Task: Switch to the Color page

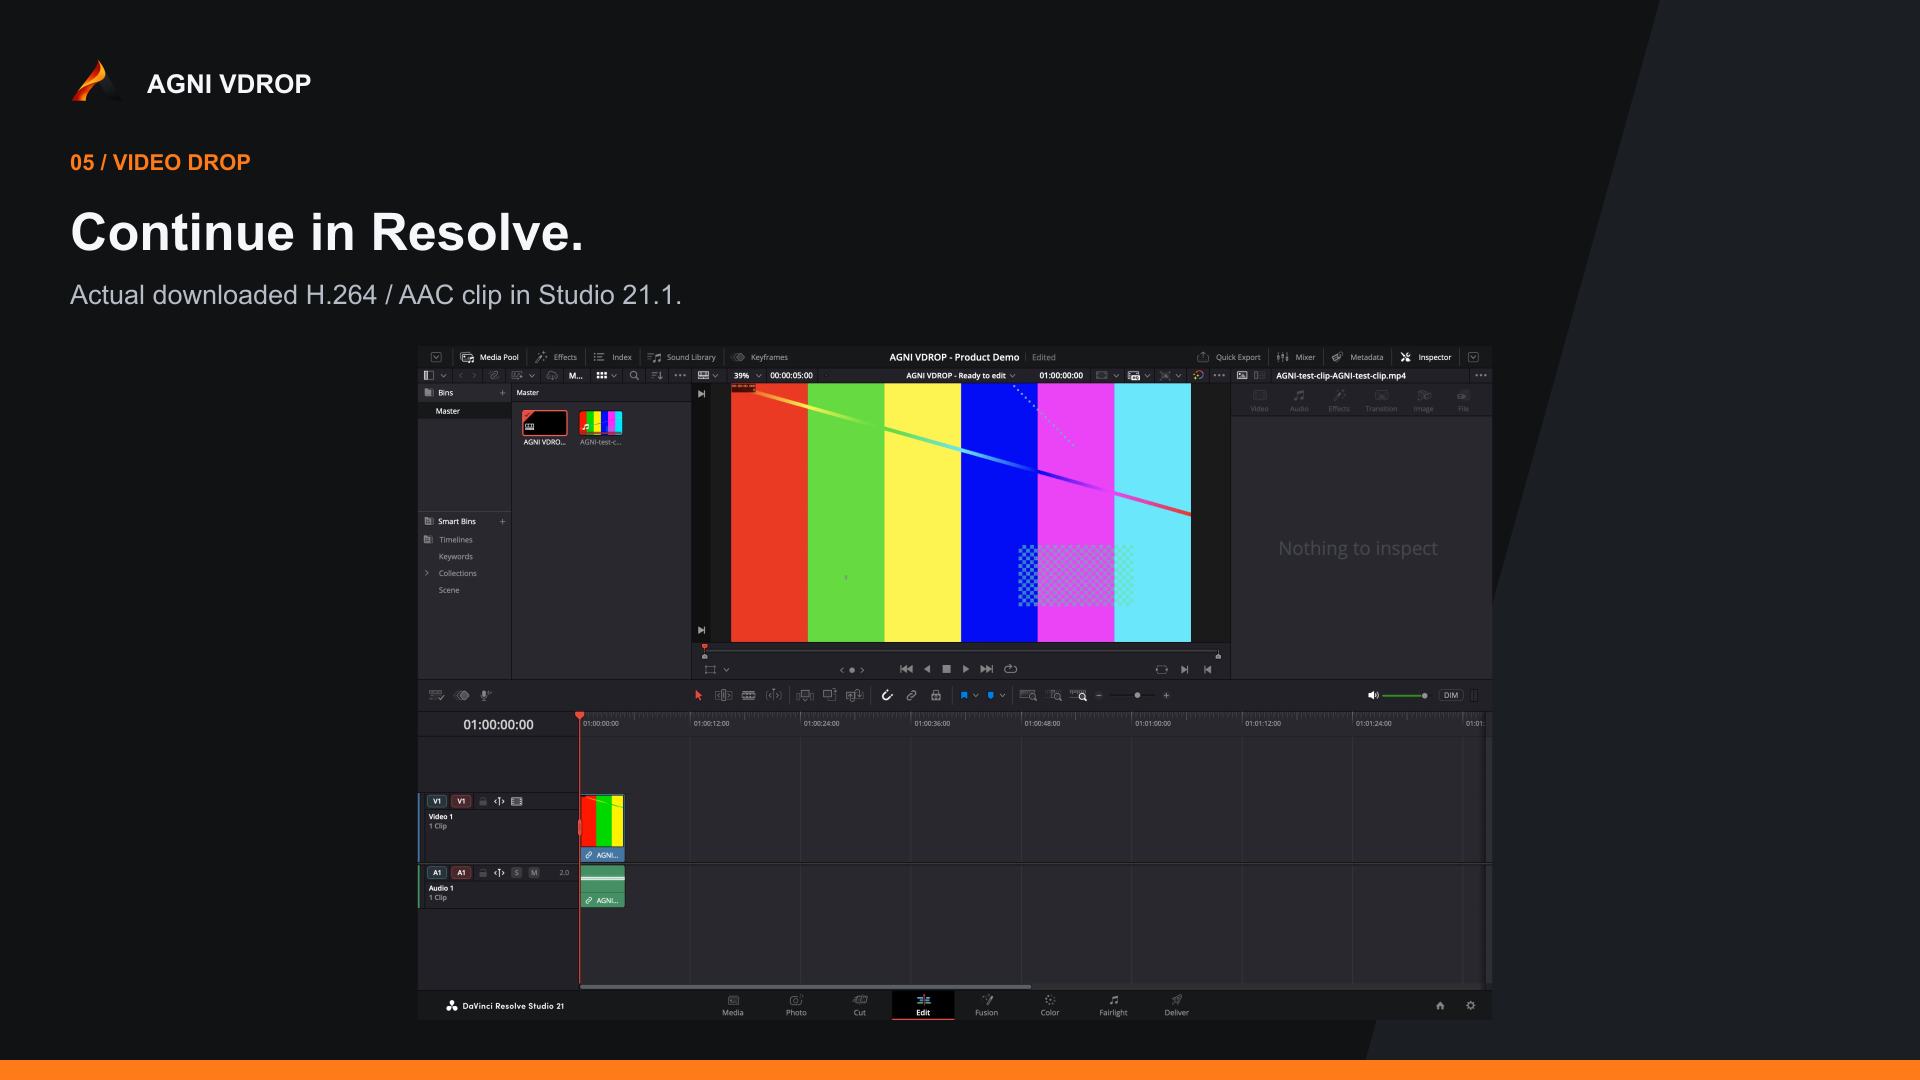Action: (x=1049, y=1005)
